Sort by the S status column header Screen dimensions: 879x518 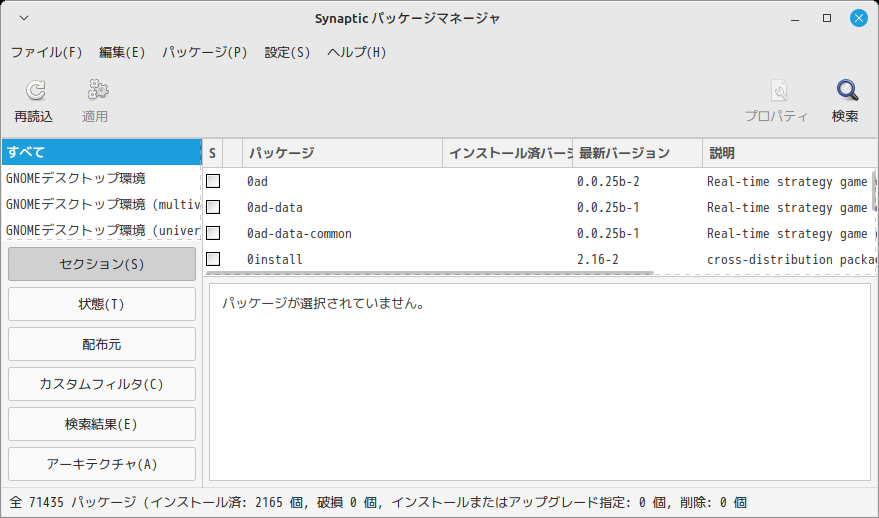[x=212, y=153]
